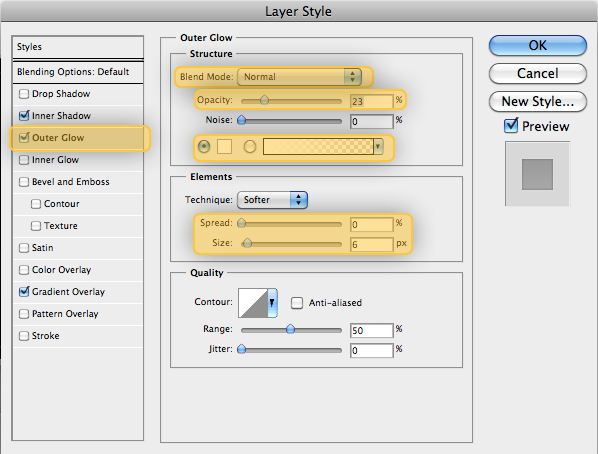Select the gradient radio button
598x454 pixels.
click(250, 147)
